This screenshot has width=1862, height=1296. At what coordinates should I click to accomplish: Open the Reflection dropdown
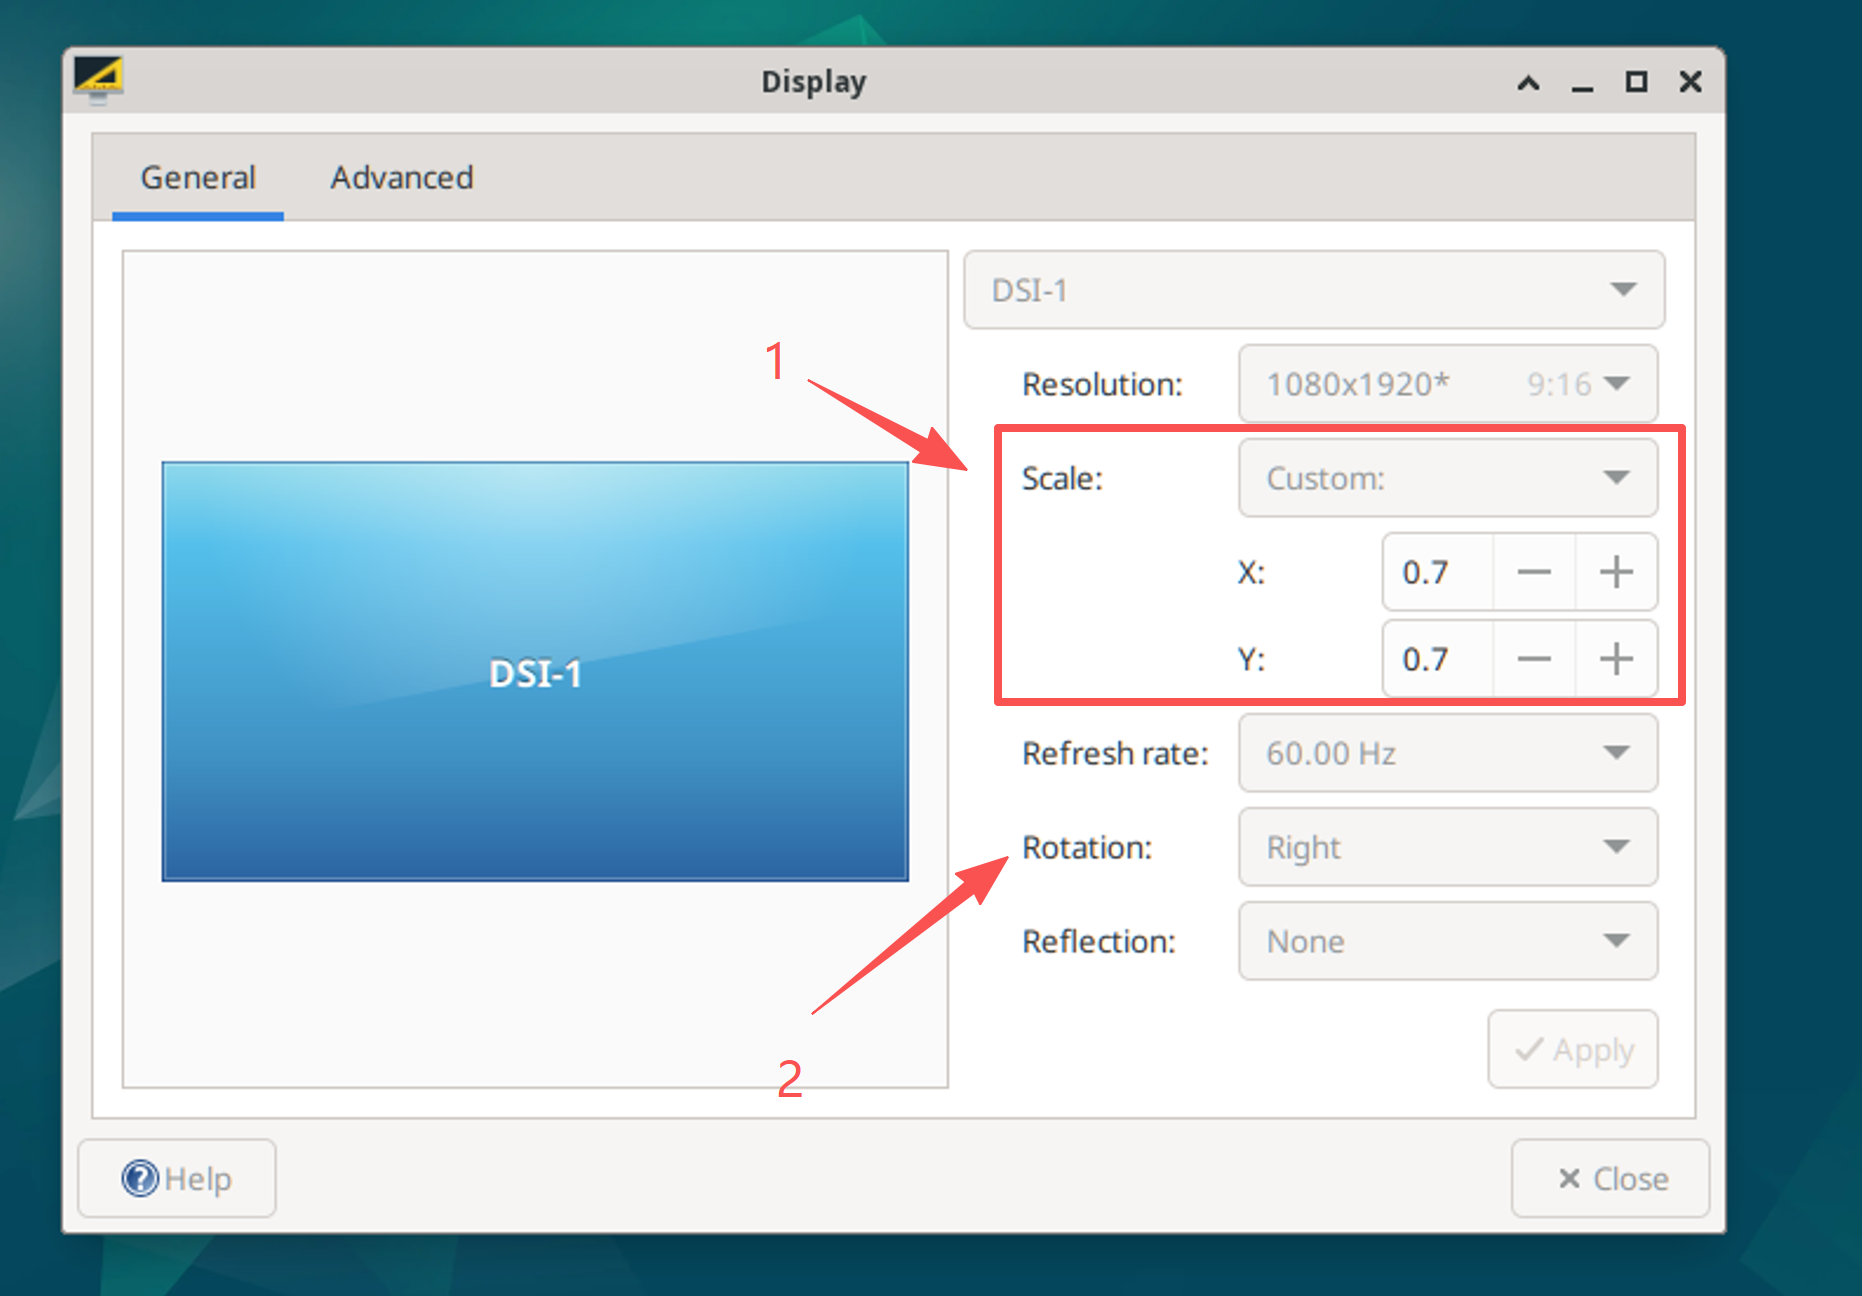pyautogui.click(x=1447, y=941)
